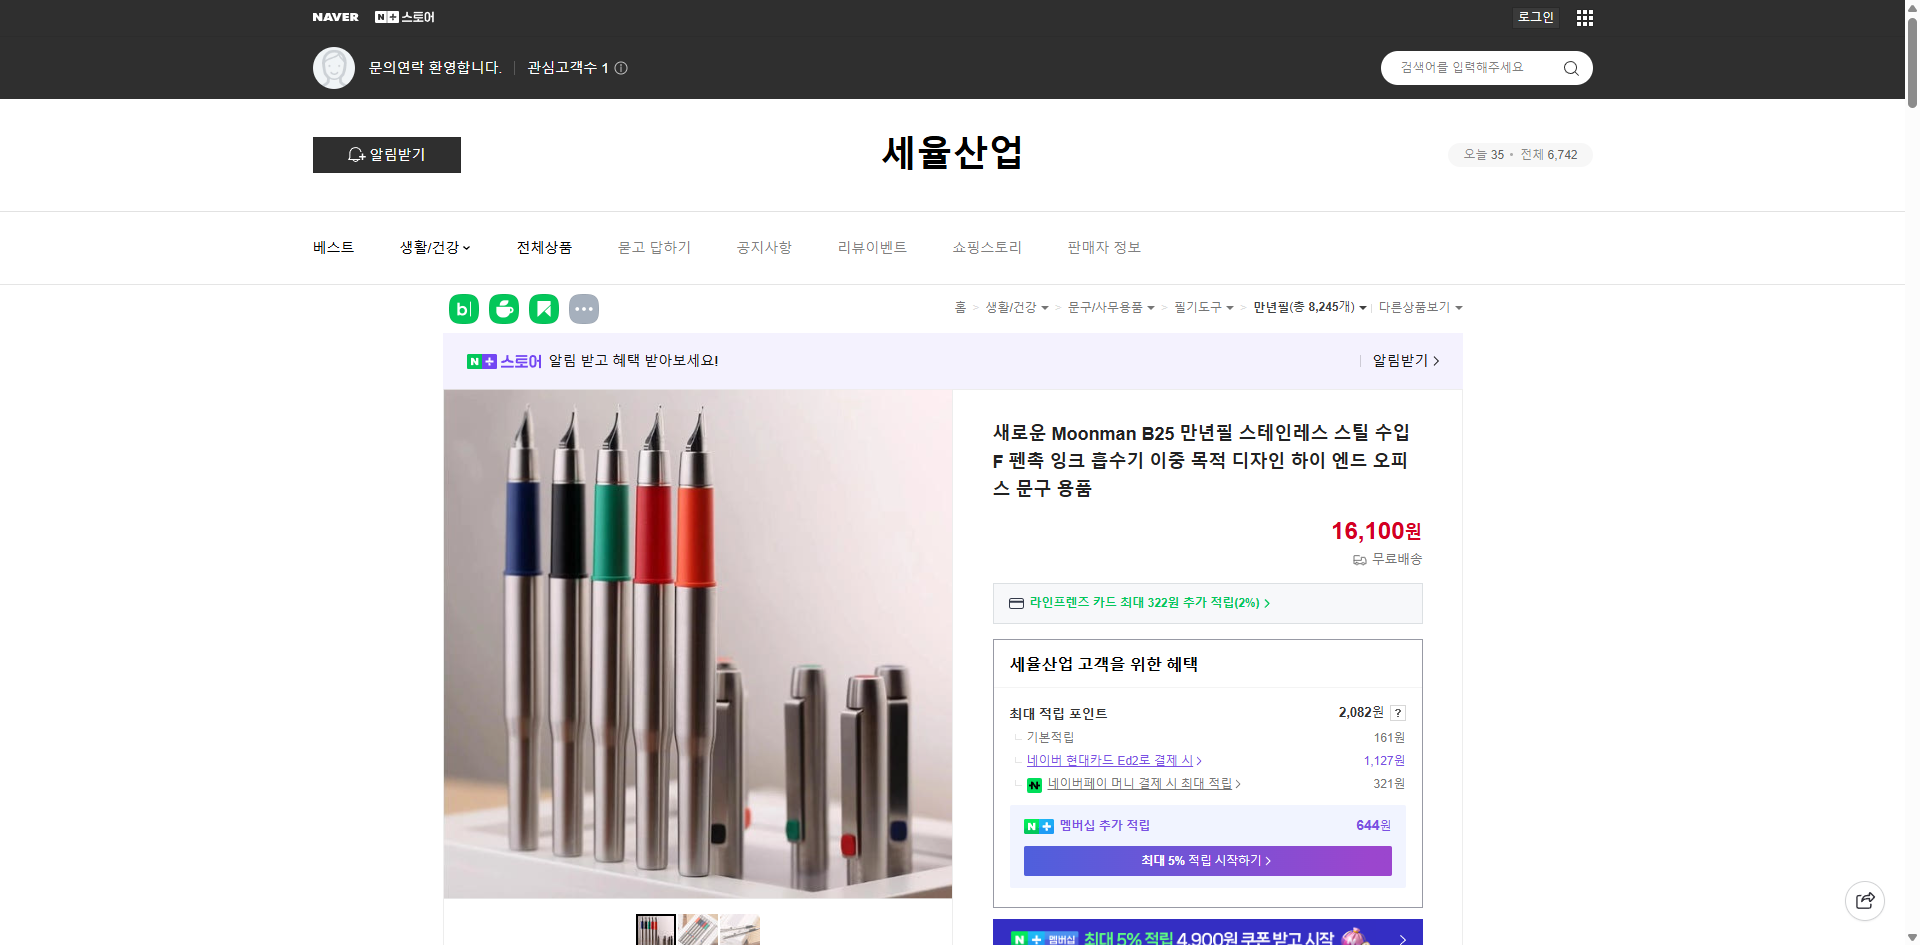Image resolution: width=1920 pixels, height=945 pixels.
Task: Toggle the help question mark beside 2,082원
Action: point(1398,713)
